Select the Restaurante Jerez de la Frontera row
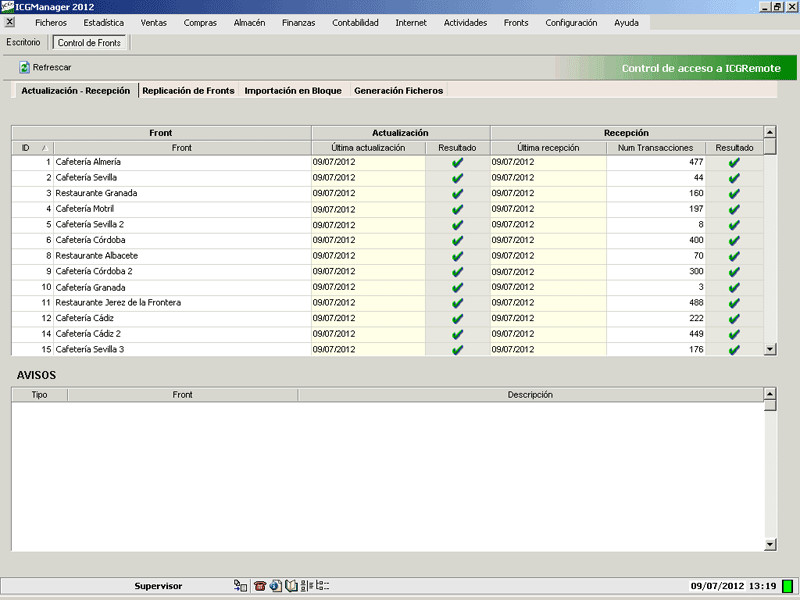 (118, 302)
